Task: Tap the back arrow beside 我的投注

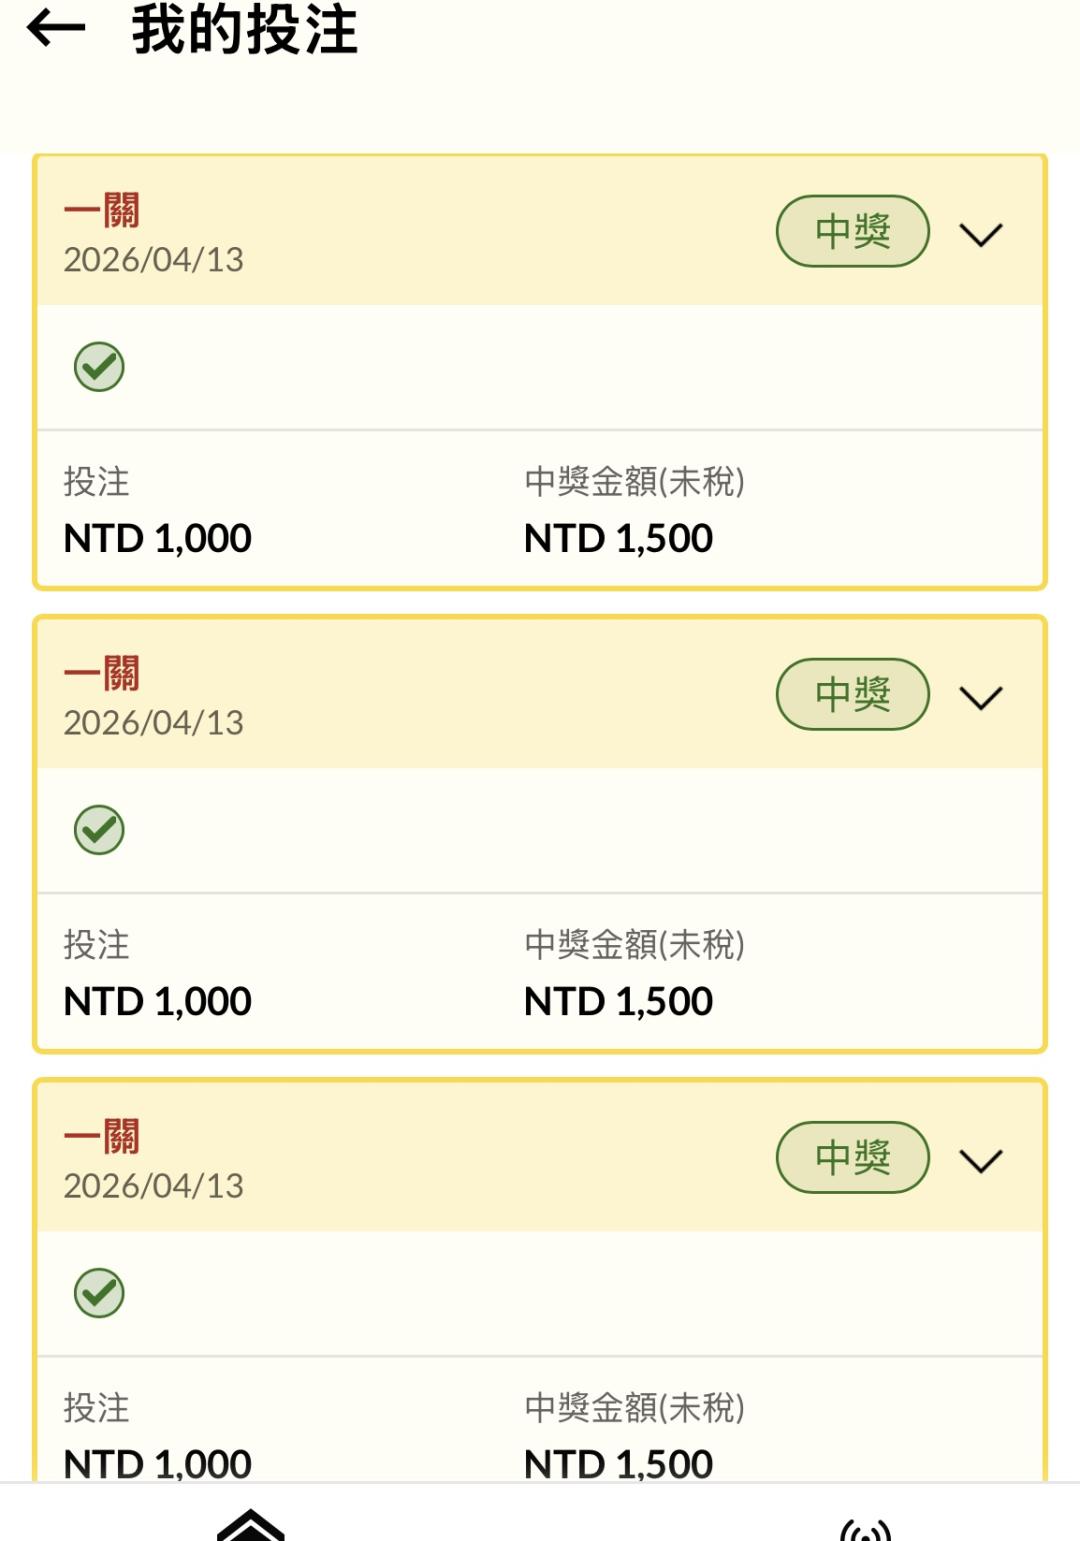Action: pos(56,29)
